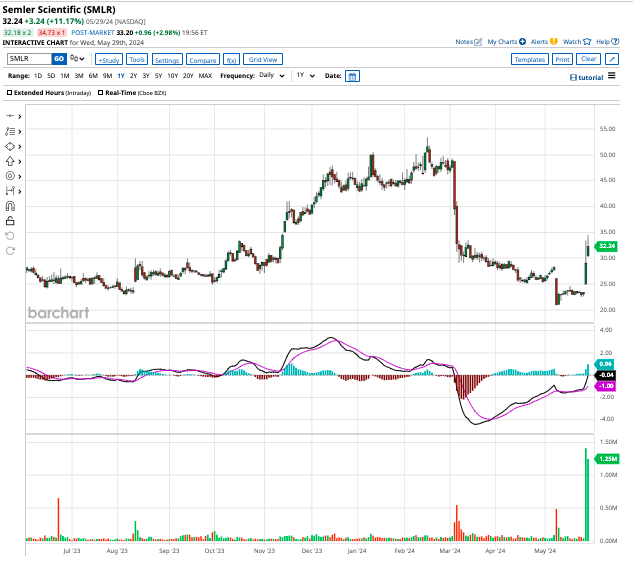Click the Grid View button
Screen dimensions: 633x562
(264, 60)
